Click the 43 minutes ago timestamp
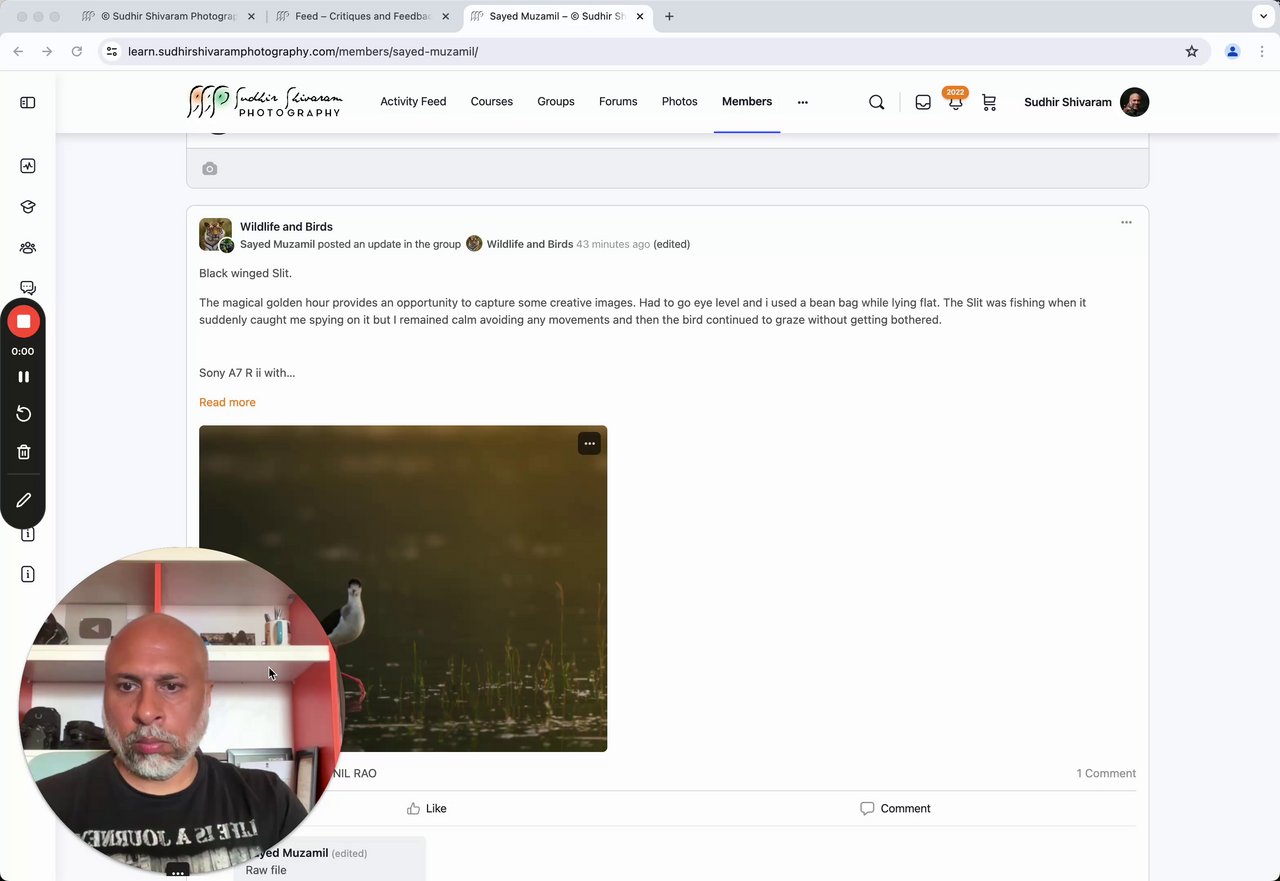The height and width of the screenshot is (881, 1280). [x=613, y=244]
